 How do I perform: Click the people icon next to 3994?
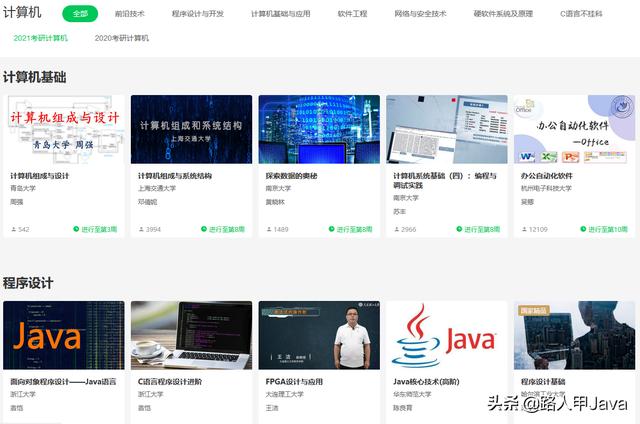[141, 229]
